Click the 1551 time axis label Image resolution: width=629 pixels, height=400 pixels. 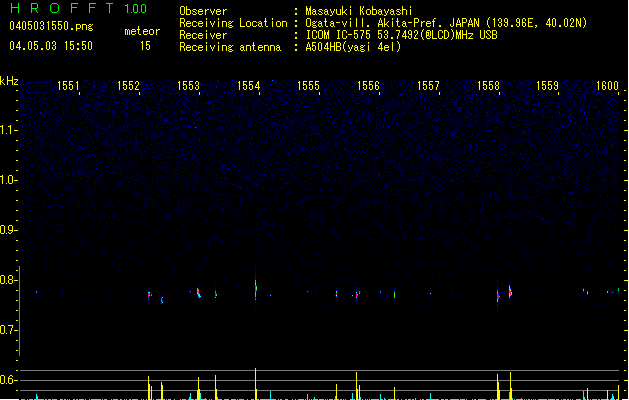[68, 86]
